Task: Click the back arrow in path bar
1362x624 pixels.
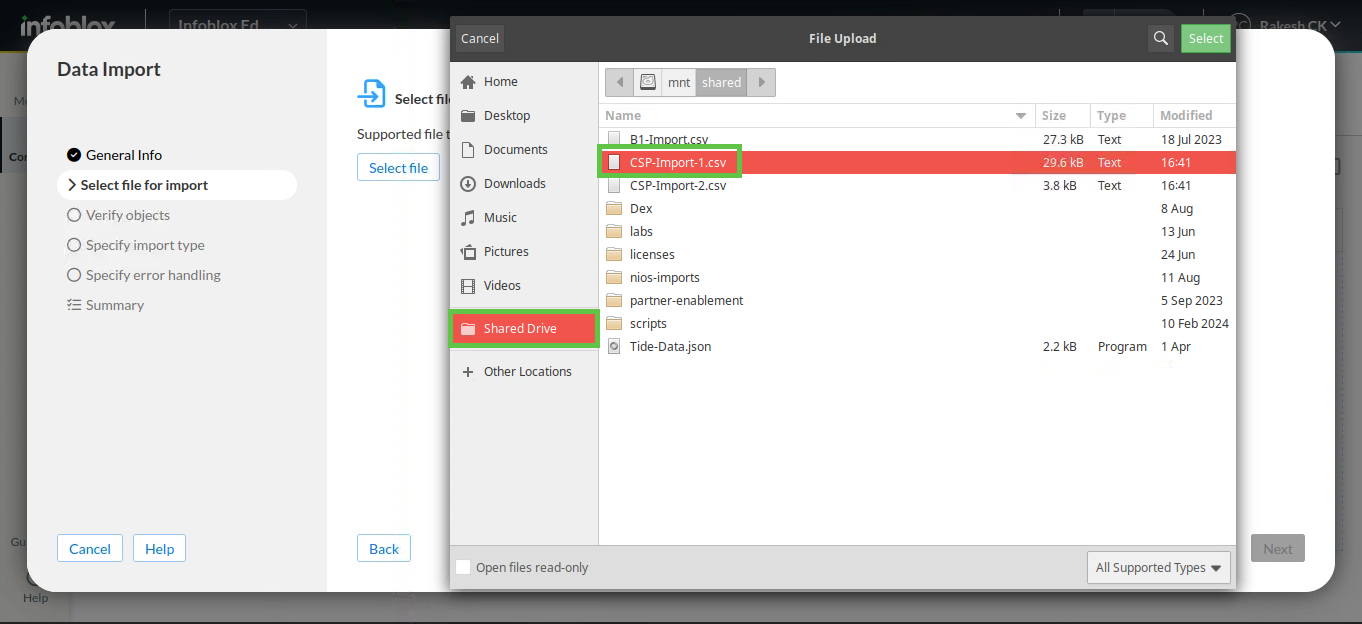Action: coord(620,82)
